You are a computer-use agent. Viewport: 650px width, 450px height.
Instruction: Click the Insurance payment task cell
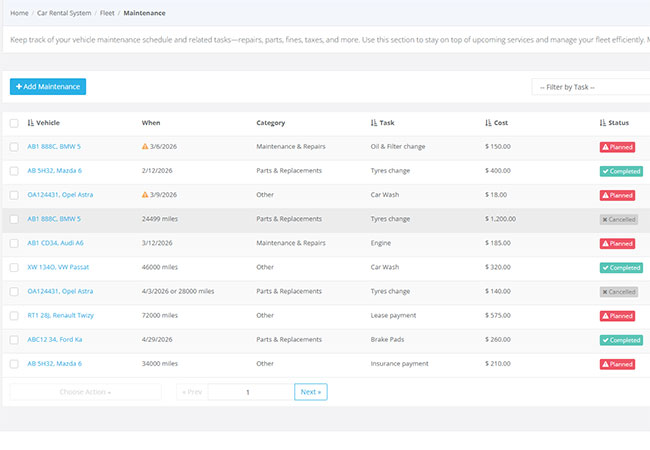(400, 363)
